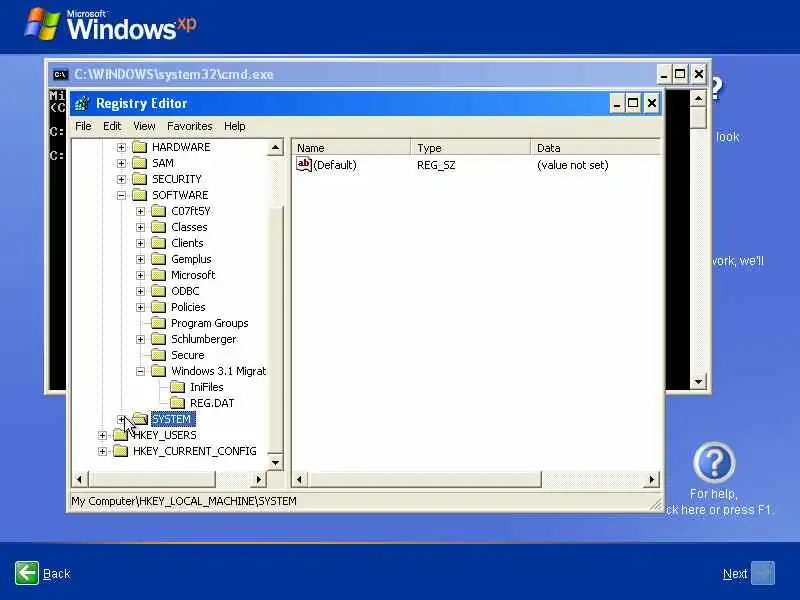Expand the Classes key
This screenshot has height=600, width=800.
(x=140, y=227)
